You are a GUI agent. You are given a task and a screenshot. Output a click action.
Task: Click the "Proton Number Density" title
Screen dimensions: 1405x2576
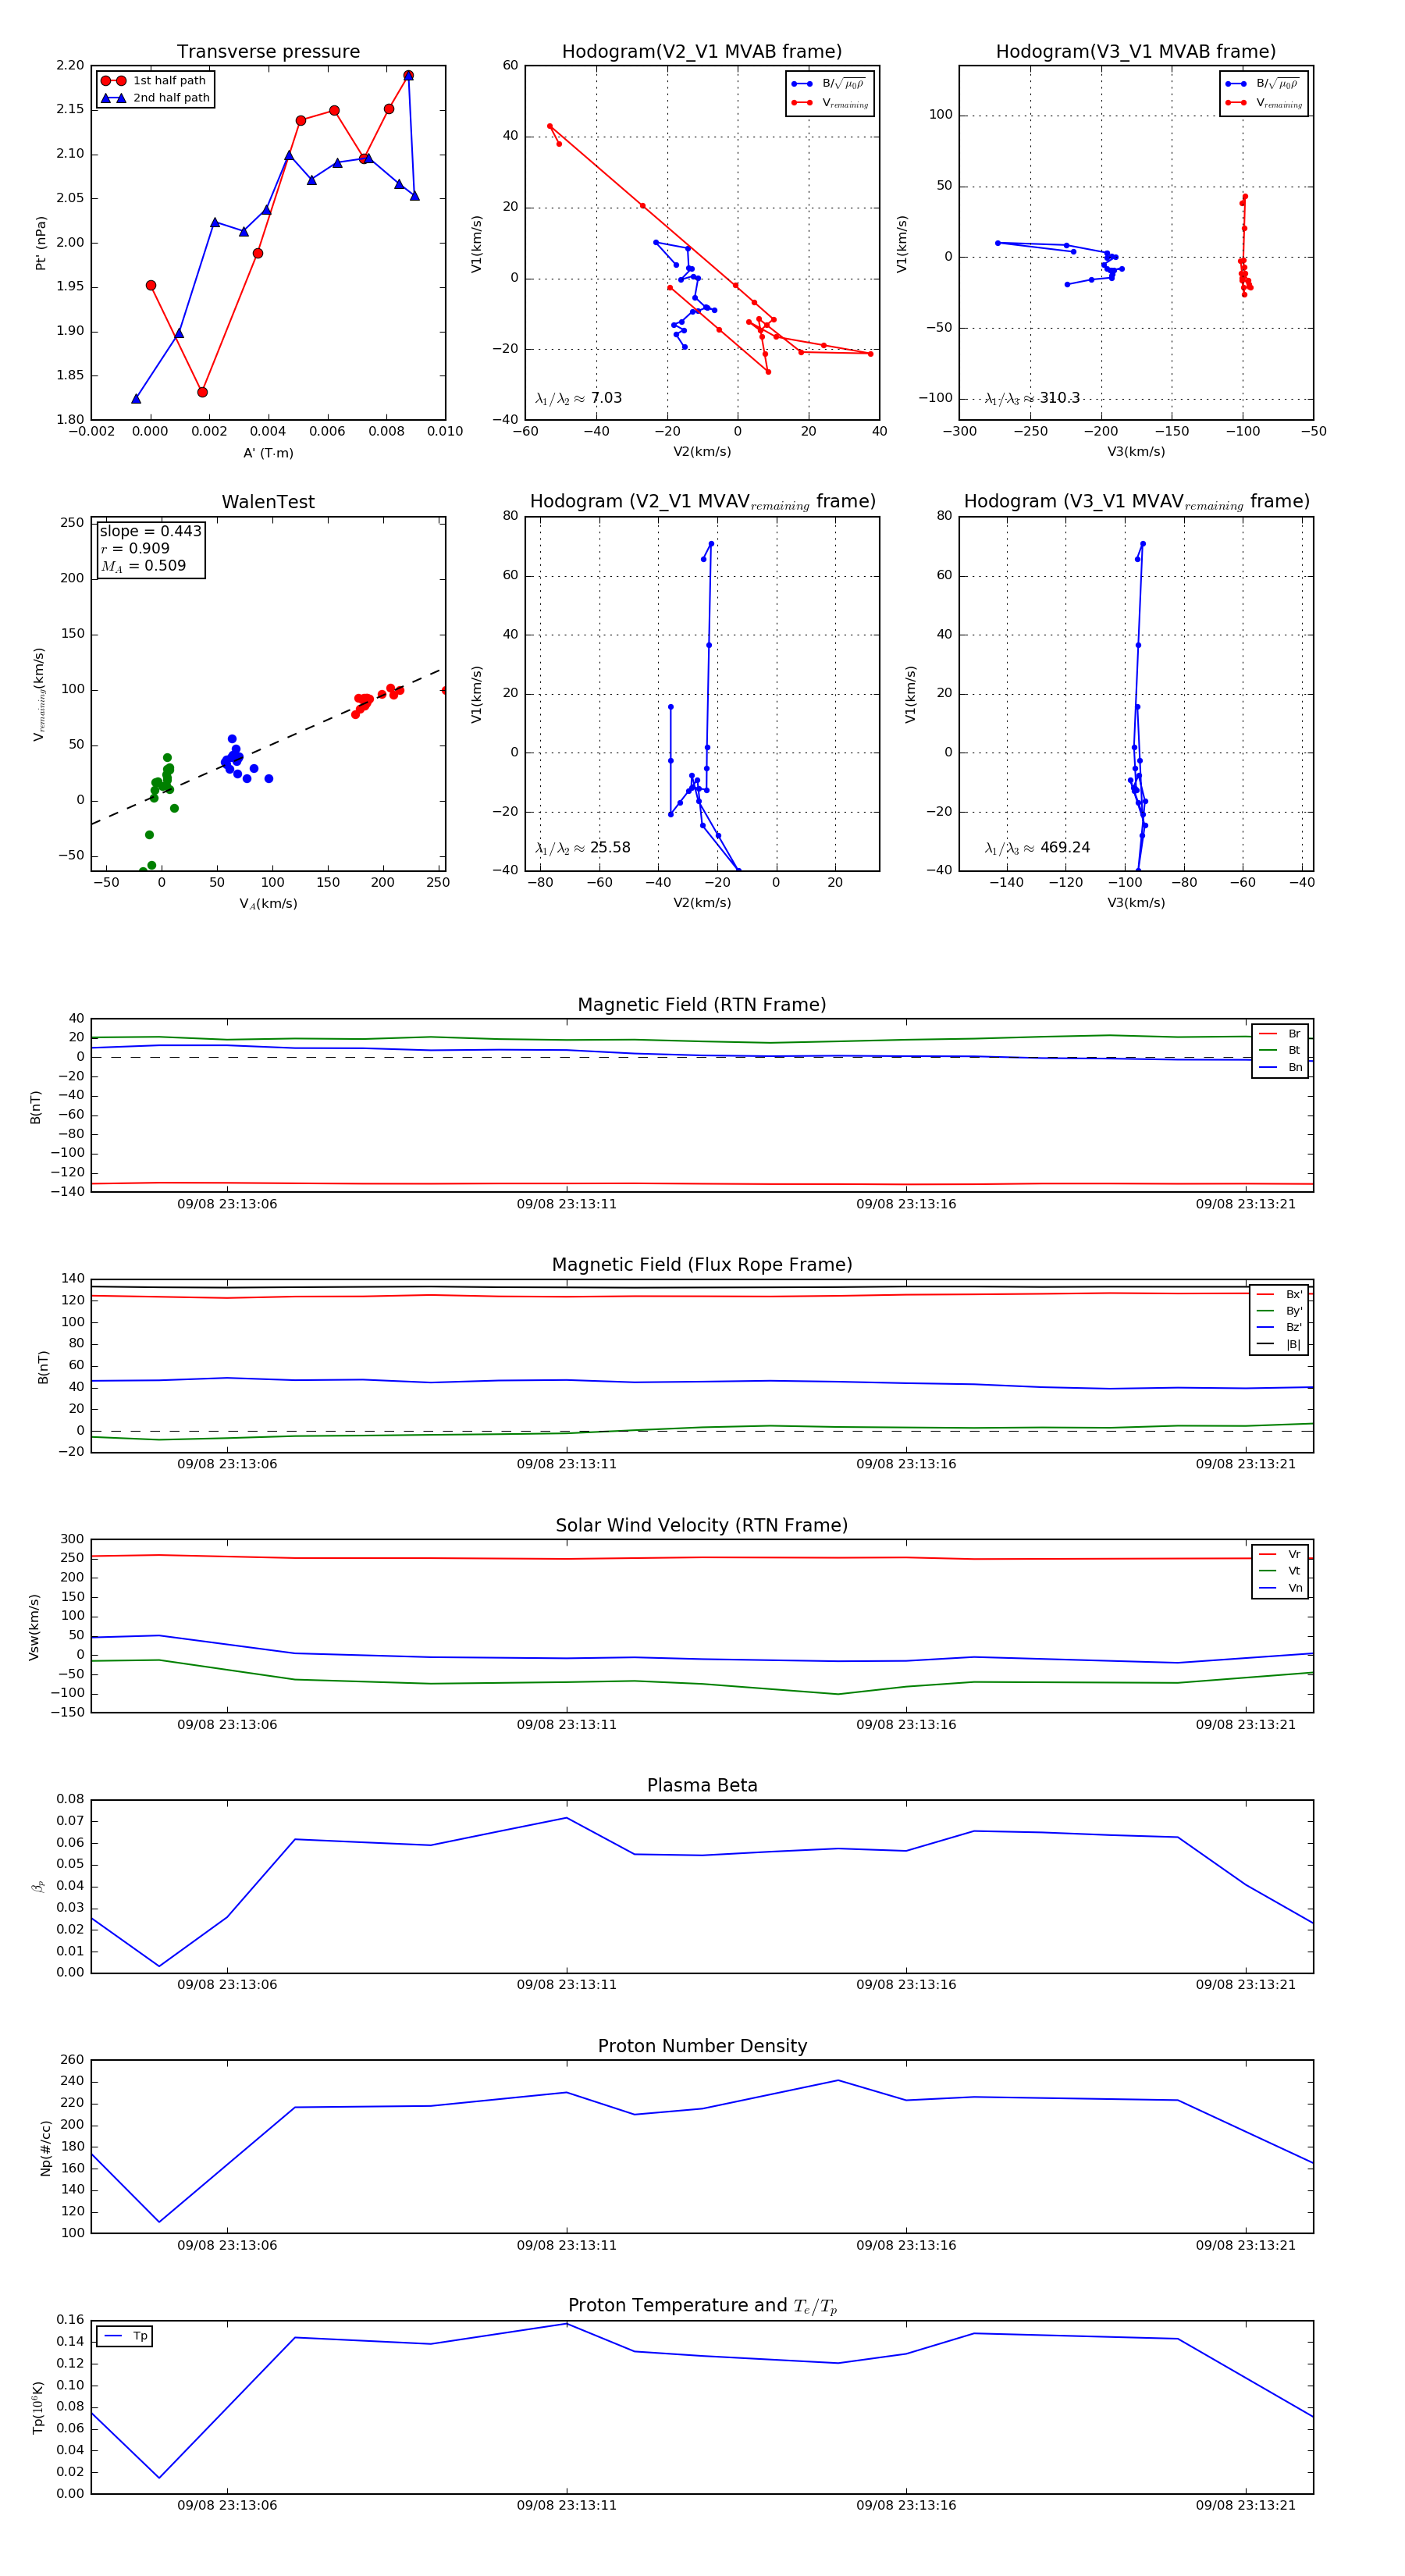(702, 2046)
